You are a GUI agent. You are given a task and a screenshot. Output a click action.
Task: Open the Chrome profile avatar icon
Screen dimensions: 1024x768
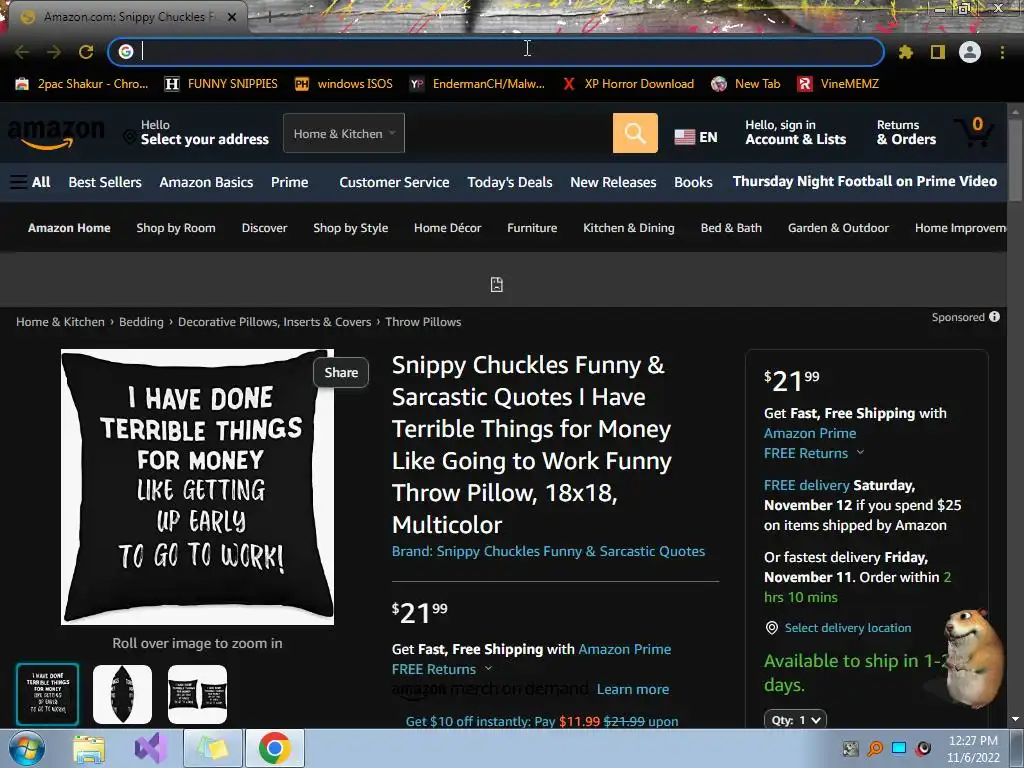970,52
